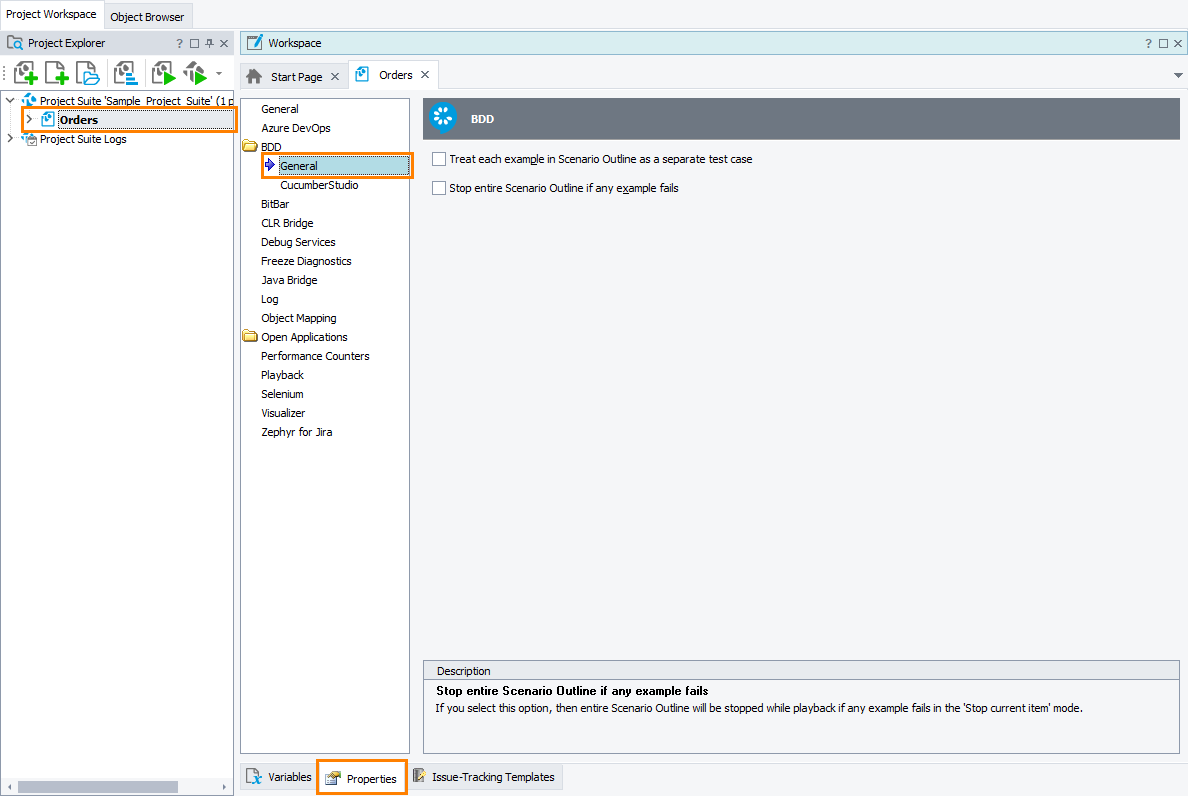
Task: Click the Organize Project Items icon
Action: [126, 72]
